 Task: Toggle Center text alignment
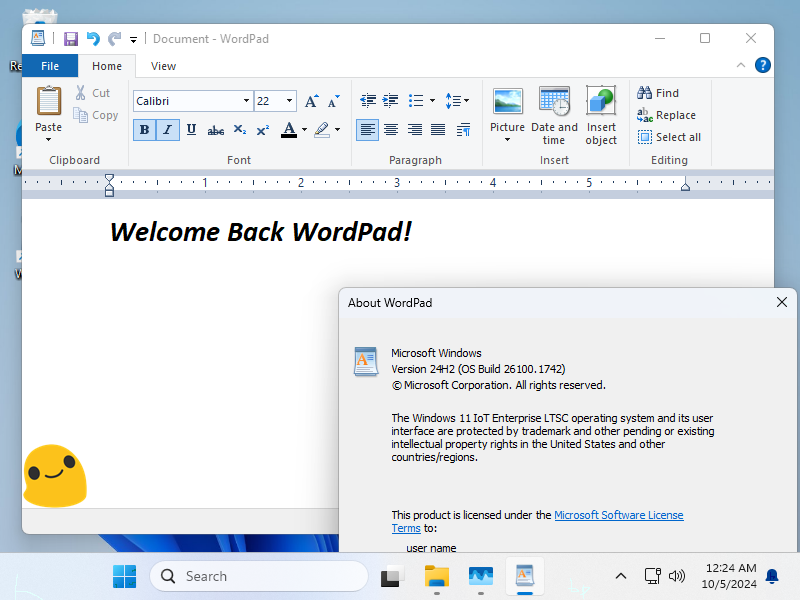pyautogui.click(x=391, y=130)
